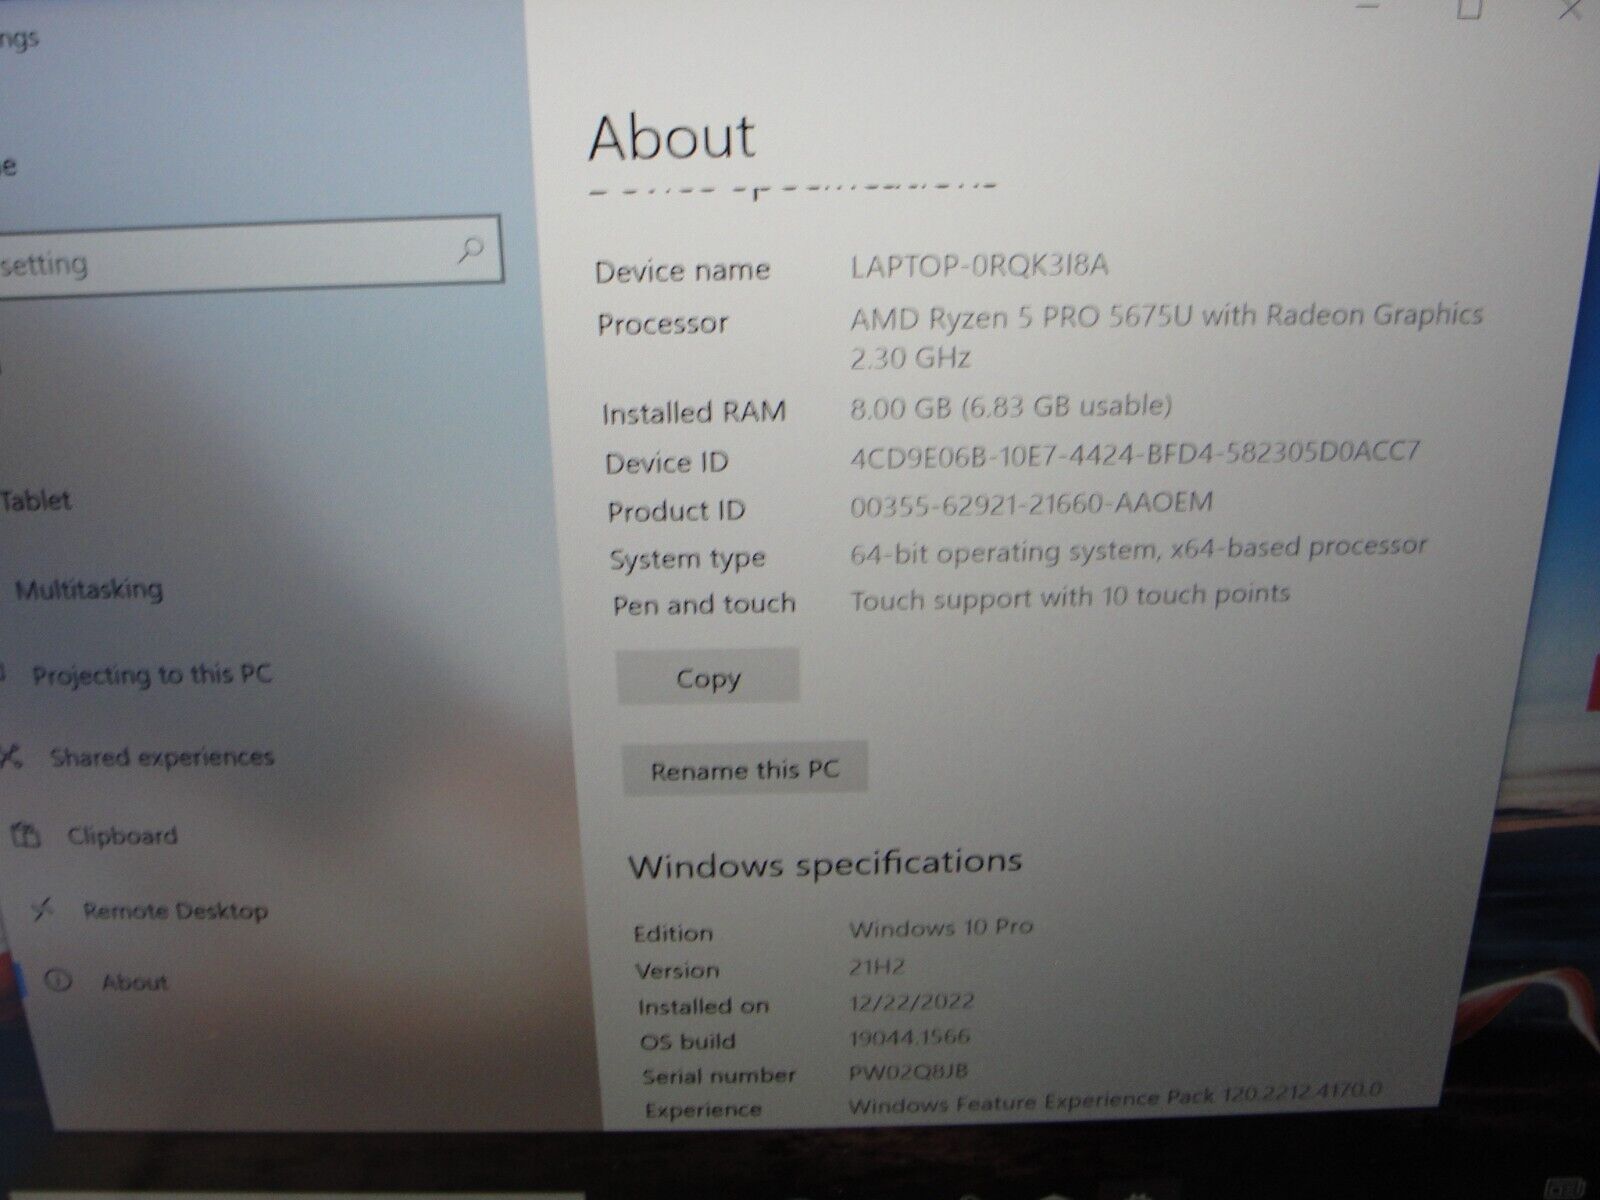
Task: Click the About page title
Action: click(x=672, y=137)
